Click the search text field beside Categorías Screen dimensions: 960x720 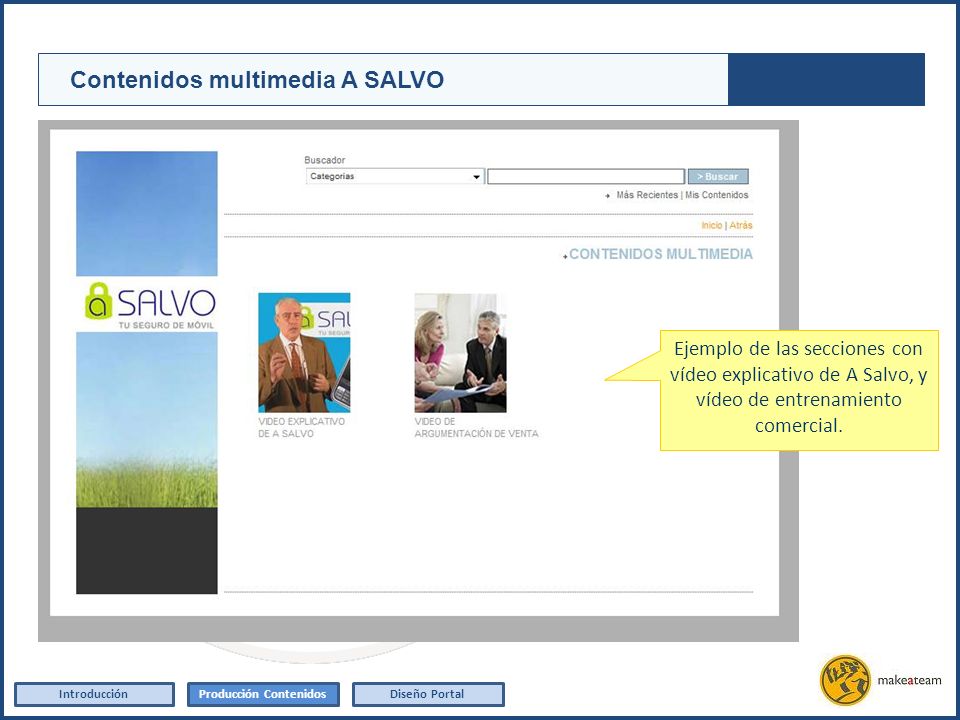586,176
